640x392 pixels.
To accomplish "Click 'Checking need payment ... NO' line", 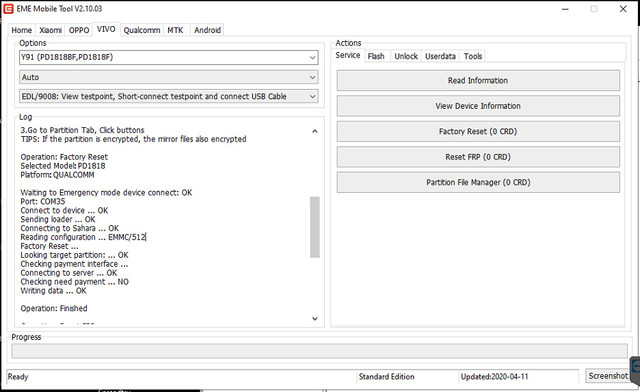I will tap(75, 282).
